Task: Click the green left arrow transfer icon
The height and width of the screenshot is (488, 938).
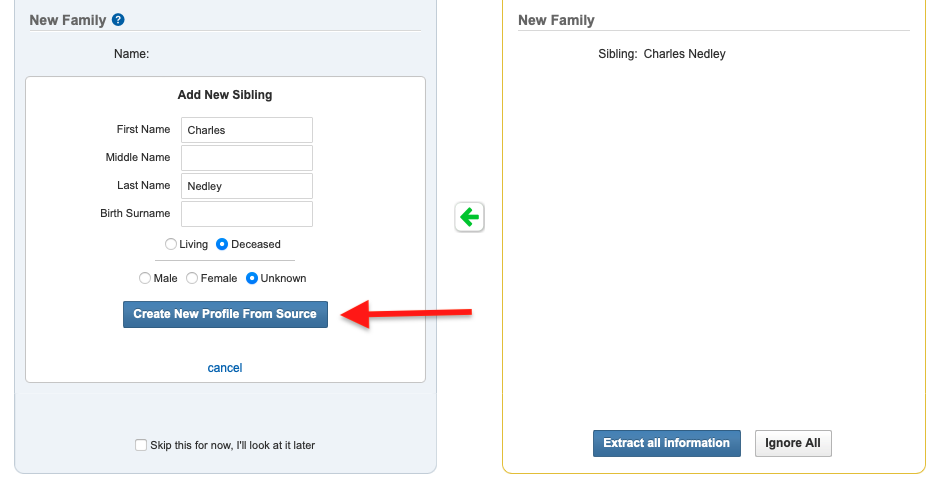Action: (470, 216)
